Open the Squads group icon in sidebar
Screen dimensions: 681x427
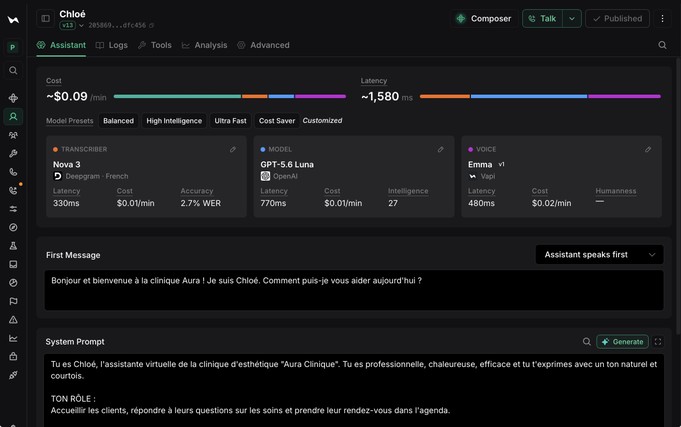tap(13, 135)
